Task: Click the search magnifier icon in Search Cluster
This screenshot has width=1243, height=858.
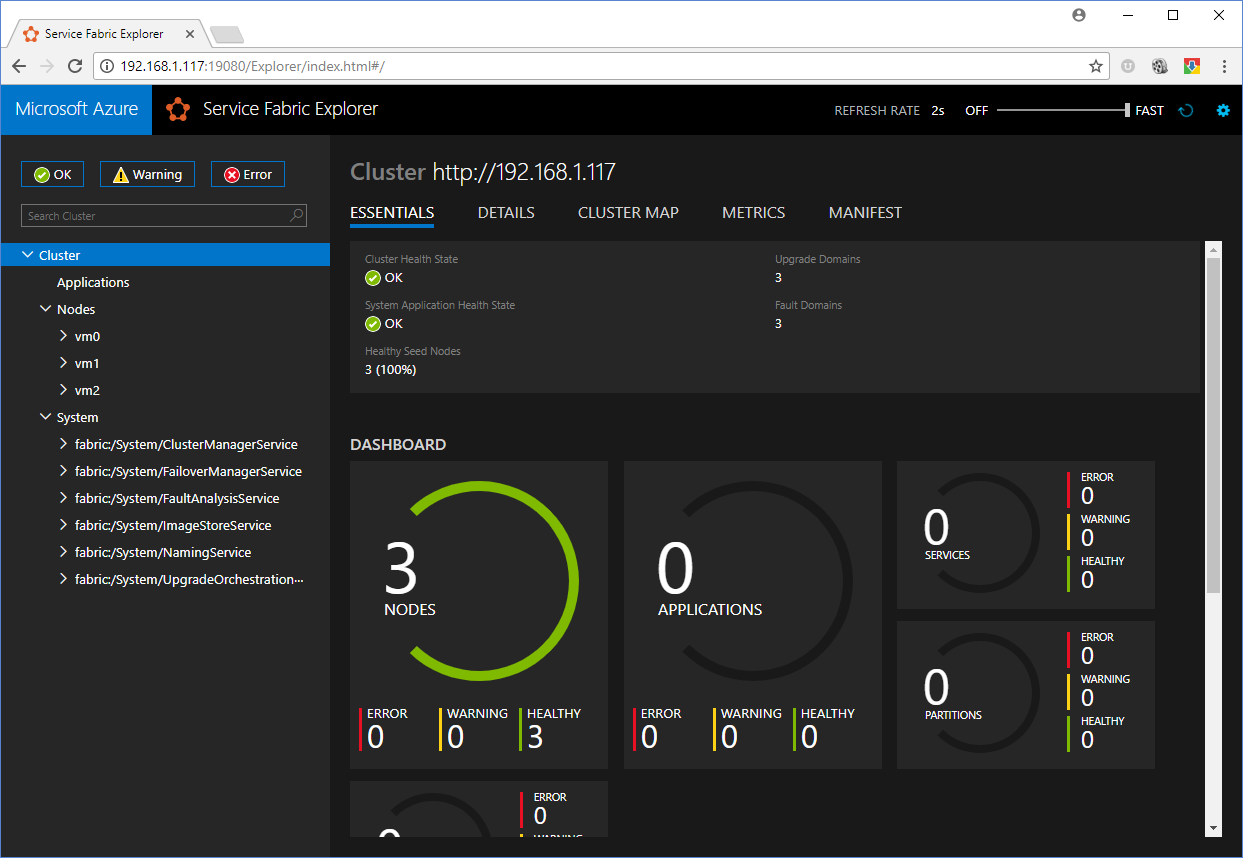Action: (x=297, y=215)
